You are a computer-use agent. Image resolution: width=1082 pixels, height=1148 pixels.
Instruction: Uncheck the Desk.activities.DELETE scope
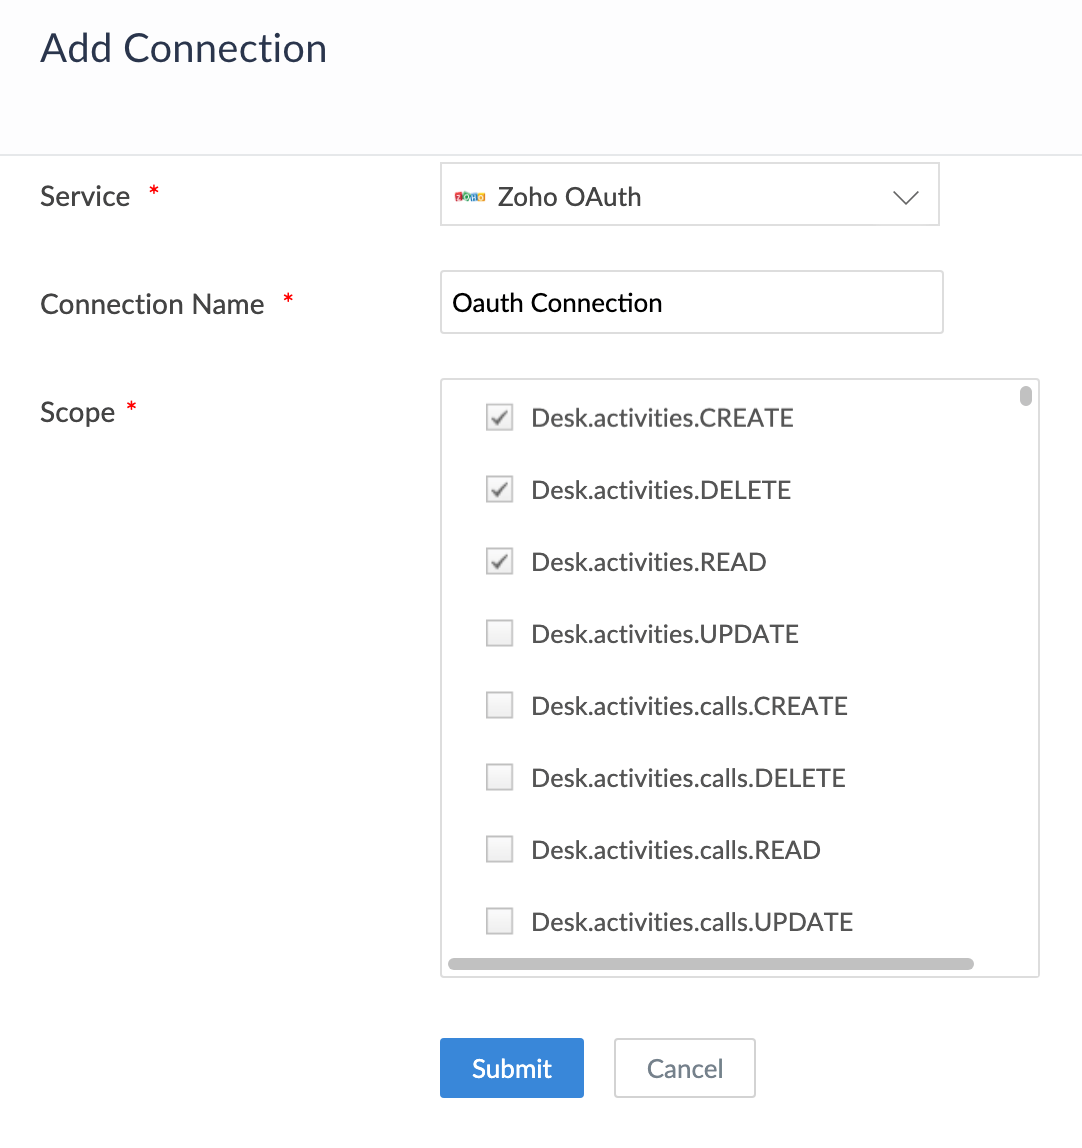click(499, 489)
